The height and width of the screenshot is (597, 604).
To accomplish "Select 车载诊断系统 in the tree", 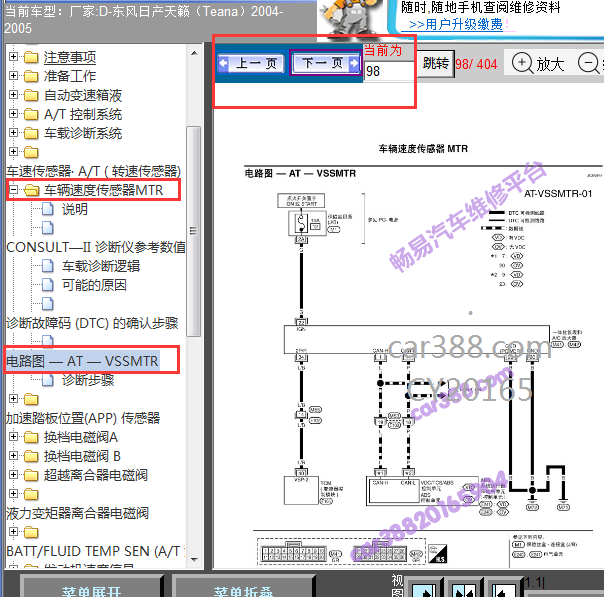I will [x=83, y=133].
